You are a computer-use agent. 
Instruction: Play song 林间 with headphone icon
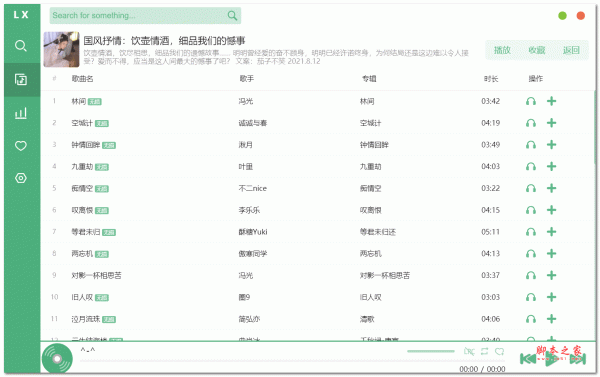point(531,101)
